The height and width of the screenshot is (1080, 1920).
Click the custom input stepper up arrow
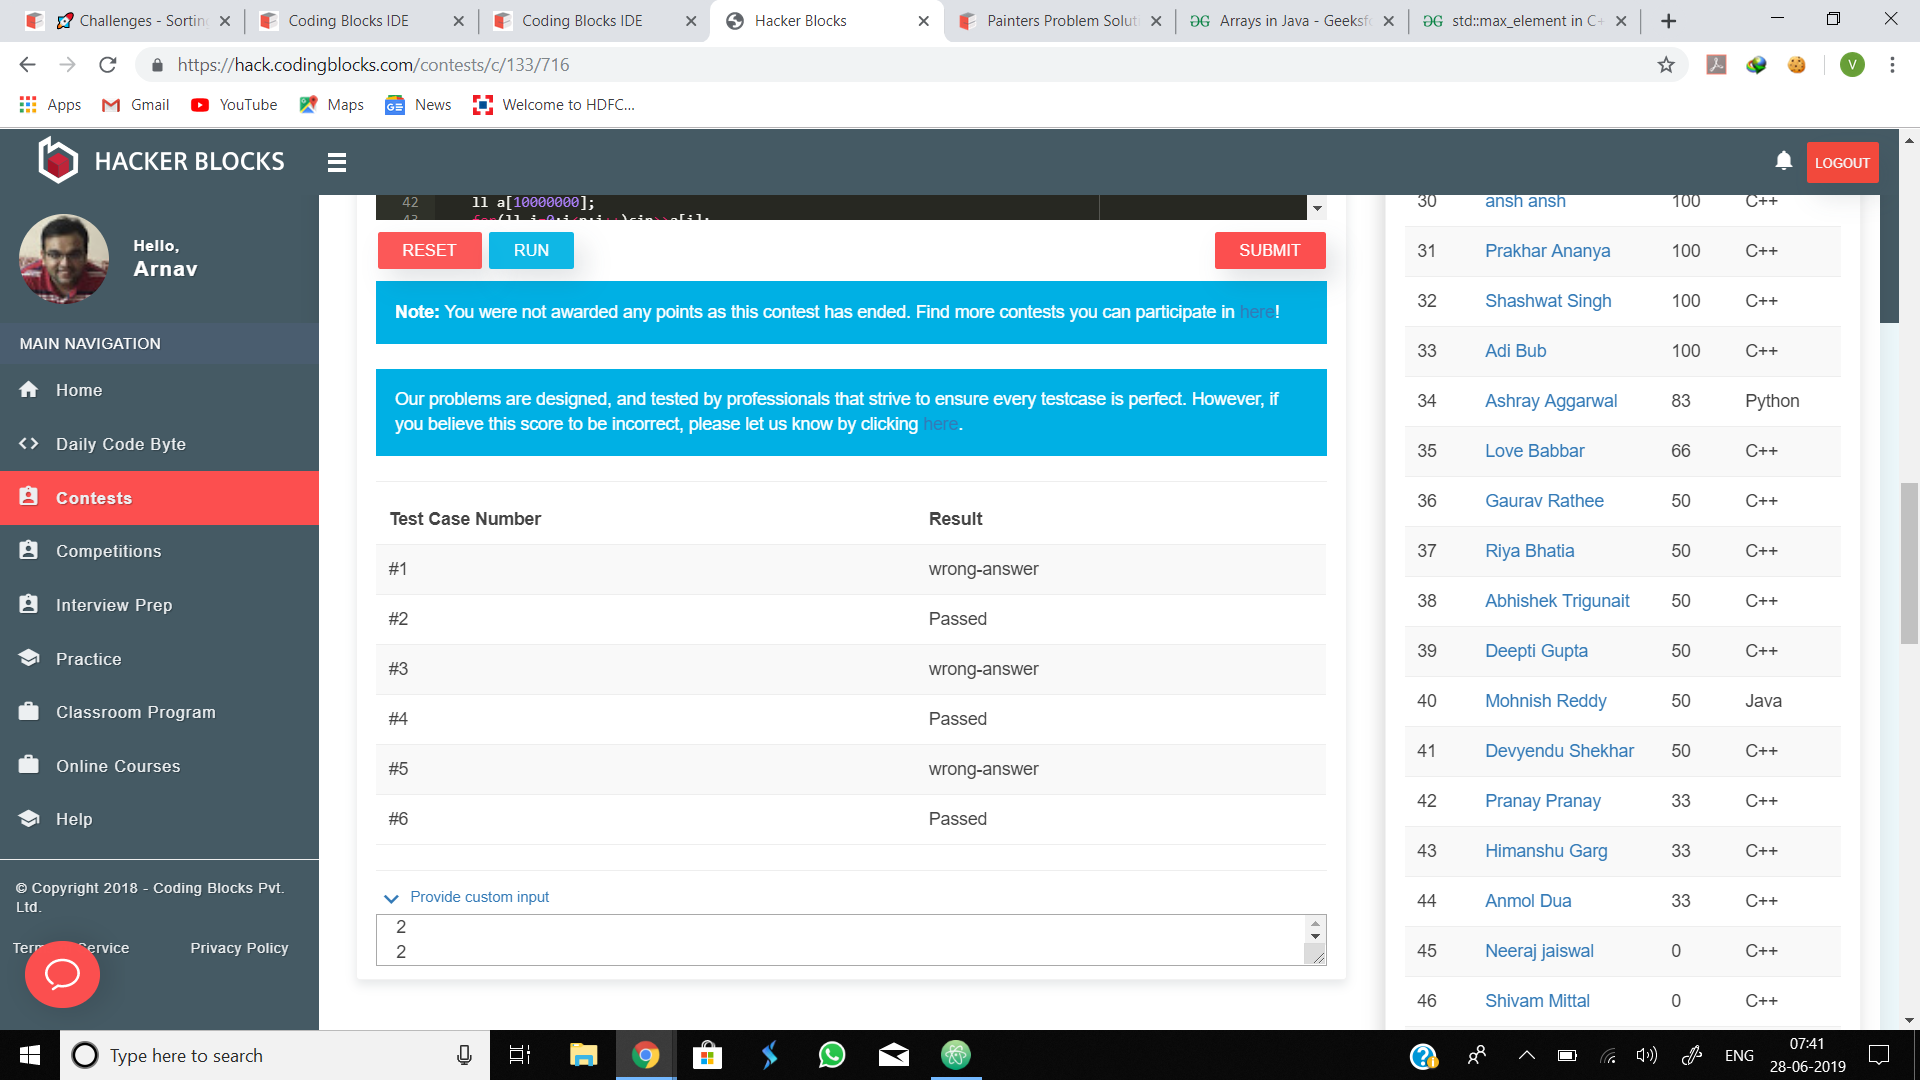(x=1315, y=923)
